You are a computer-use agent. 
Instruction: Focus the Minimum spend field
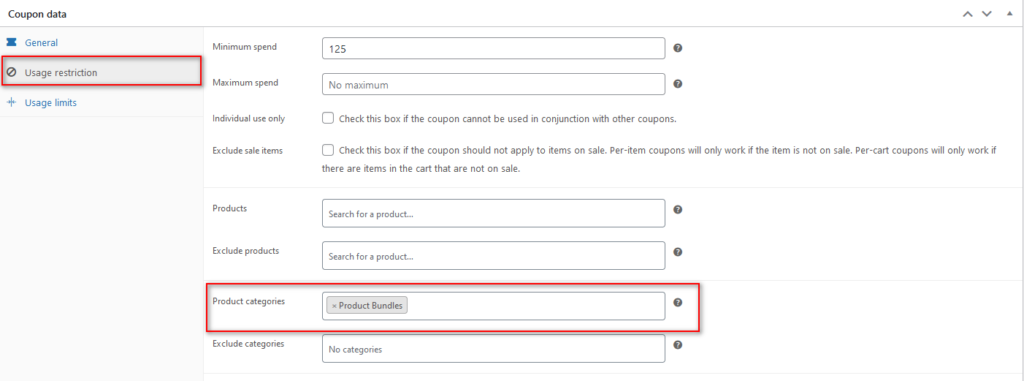494,48
